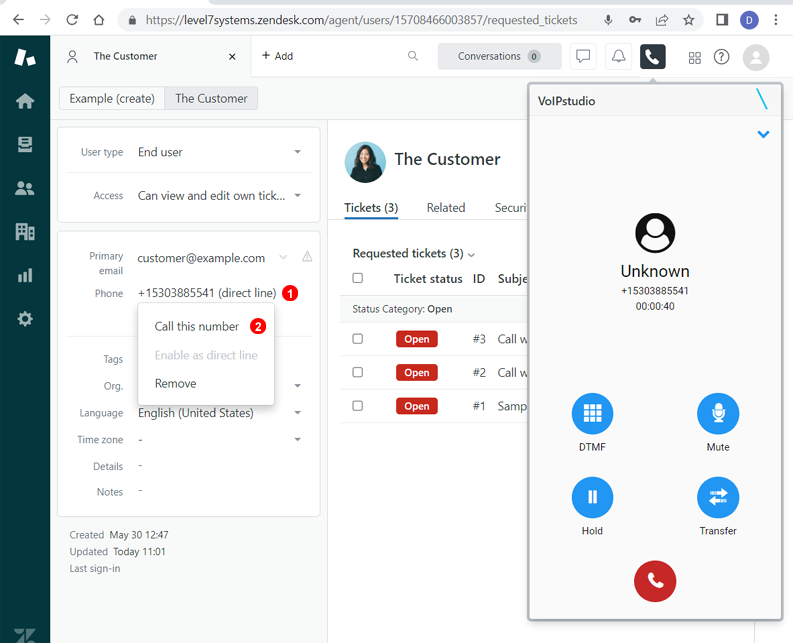Open the Language dropdown
Screen dimensions: 793x643
point(219,413)
